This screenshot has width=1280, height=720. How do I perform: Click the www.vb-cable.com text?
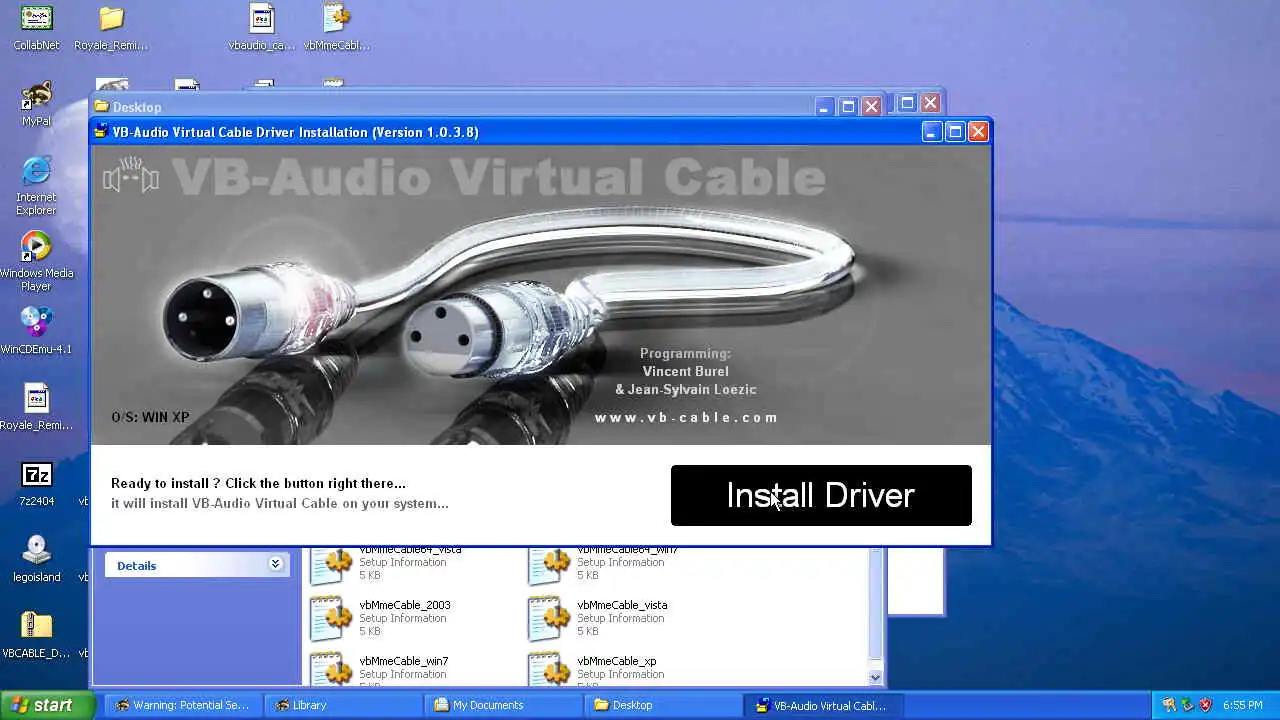coord(686,418)
